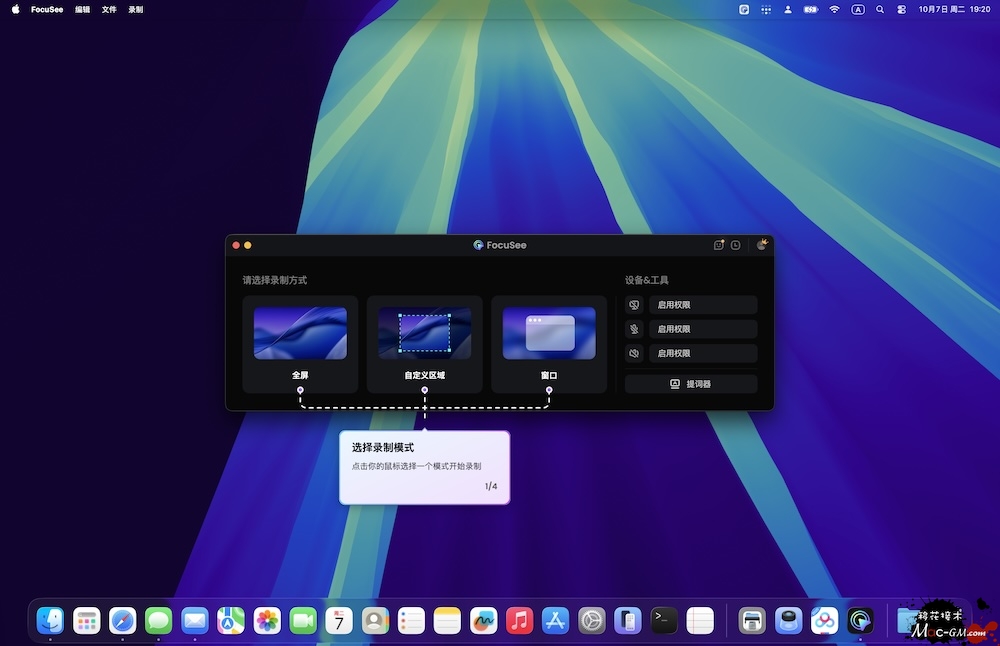This screenshot has width=1000, height=646.
Task: Open the 文件 menu in menu bar
Action: pyautogui.click(x=109, y=9)
